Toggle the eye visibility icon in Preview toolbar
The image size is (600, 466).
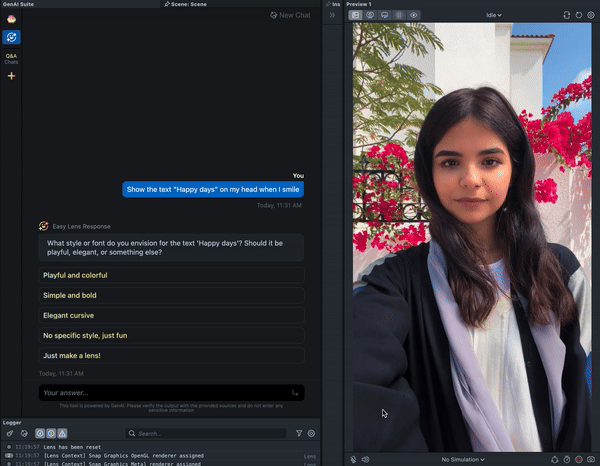point(414,15)
